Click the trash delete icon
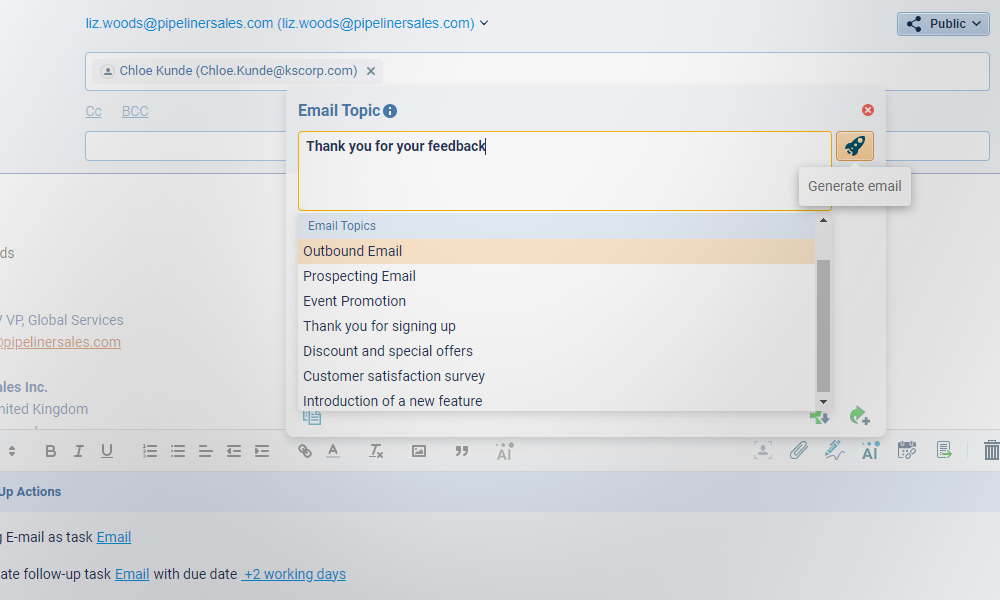This screenshot has width=1000, height=600. 991,450
